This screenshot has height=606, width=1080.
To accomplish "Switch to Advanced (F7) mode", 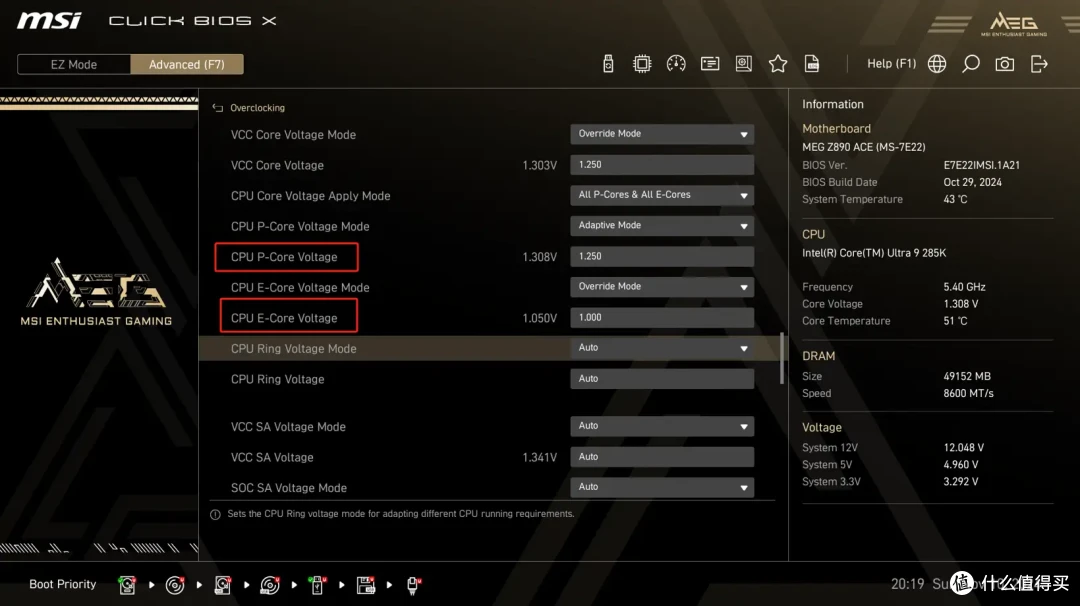I will tap(187, 64).
